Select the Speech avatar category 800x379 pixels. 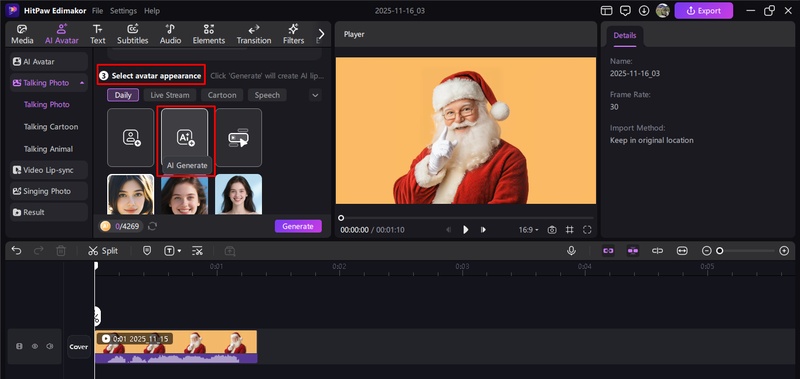(267, 95)
